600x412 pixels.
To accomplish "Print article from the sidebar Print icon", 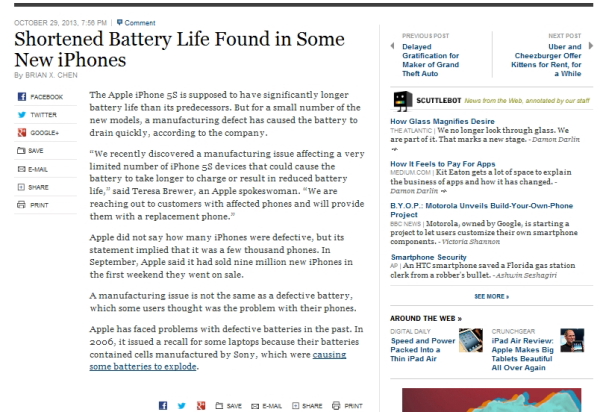I will click(21, 205).
